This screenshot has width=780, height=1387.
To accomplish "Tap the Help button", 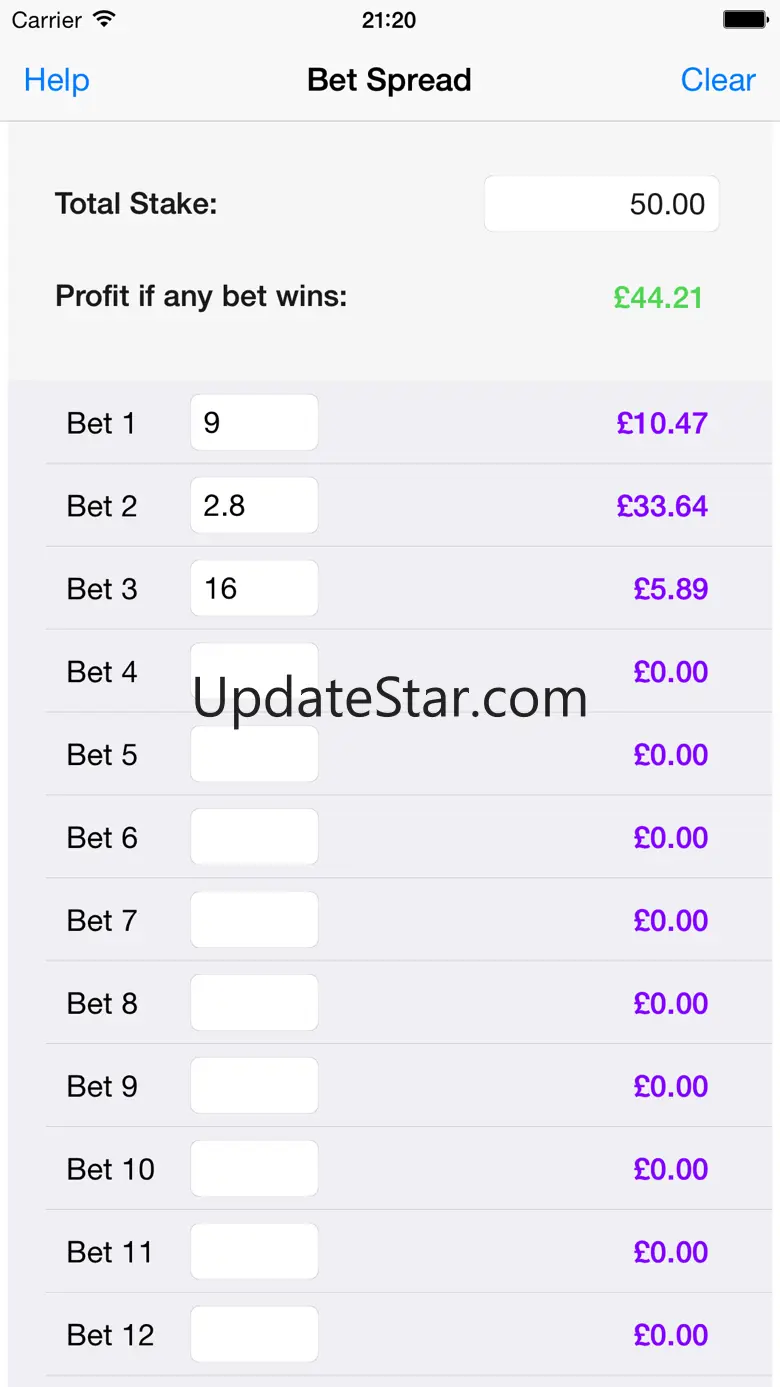I will (x=57, y=80).
